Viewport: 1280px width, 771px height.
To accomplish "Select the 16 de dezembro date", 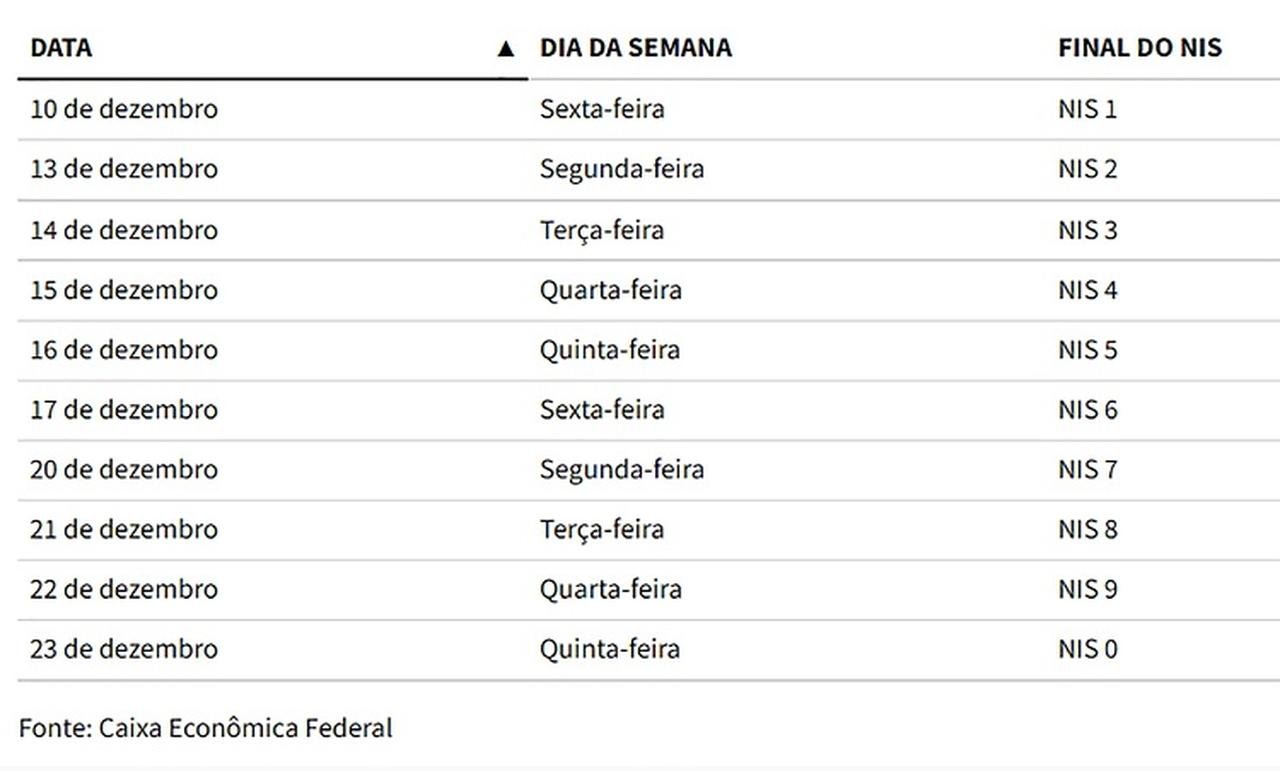I will (x=124, y=350).
